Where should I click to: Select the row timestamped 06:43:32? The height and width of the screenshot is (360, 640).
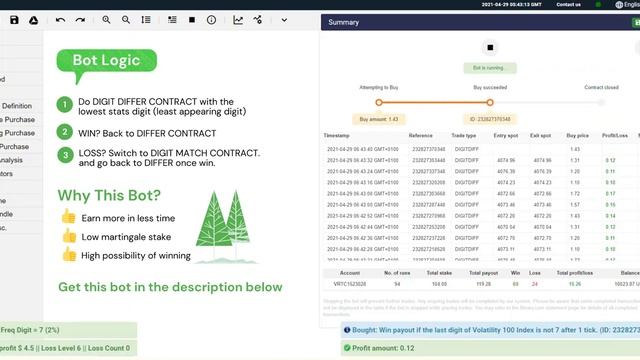point(480,160)
